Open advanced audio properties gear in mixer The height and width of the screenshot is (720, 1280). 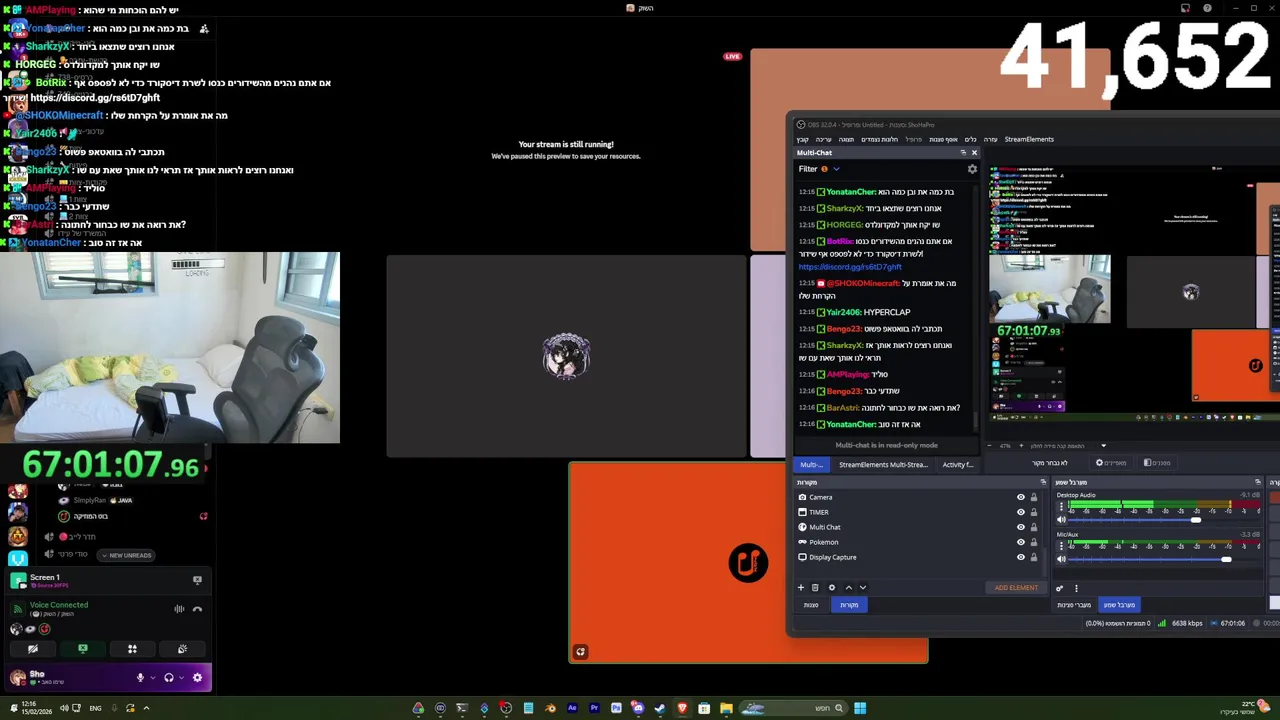tap(1060, 588)
